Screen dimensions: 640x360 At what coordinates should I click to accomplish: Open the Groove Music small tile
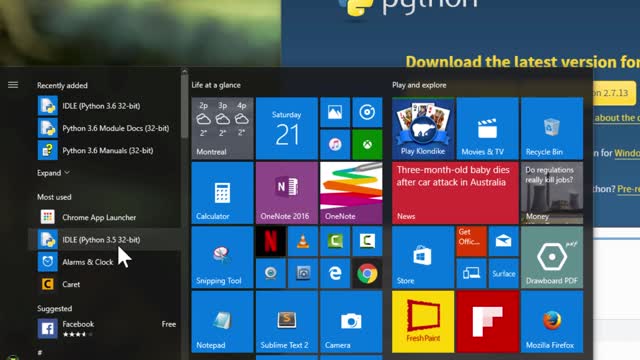[367, 112]
